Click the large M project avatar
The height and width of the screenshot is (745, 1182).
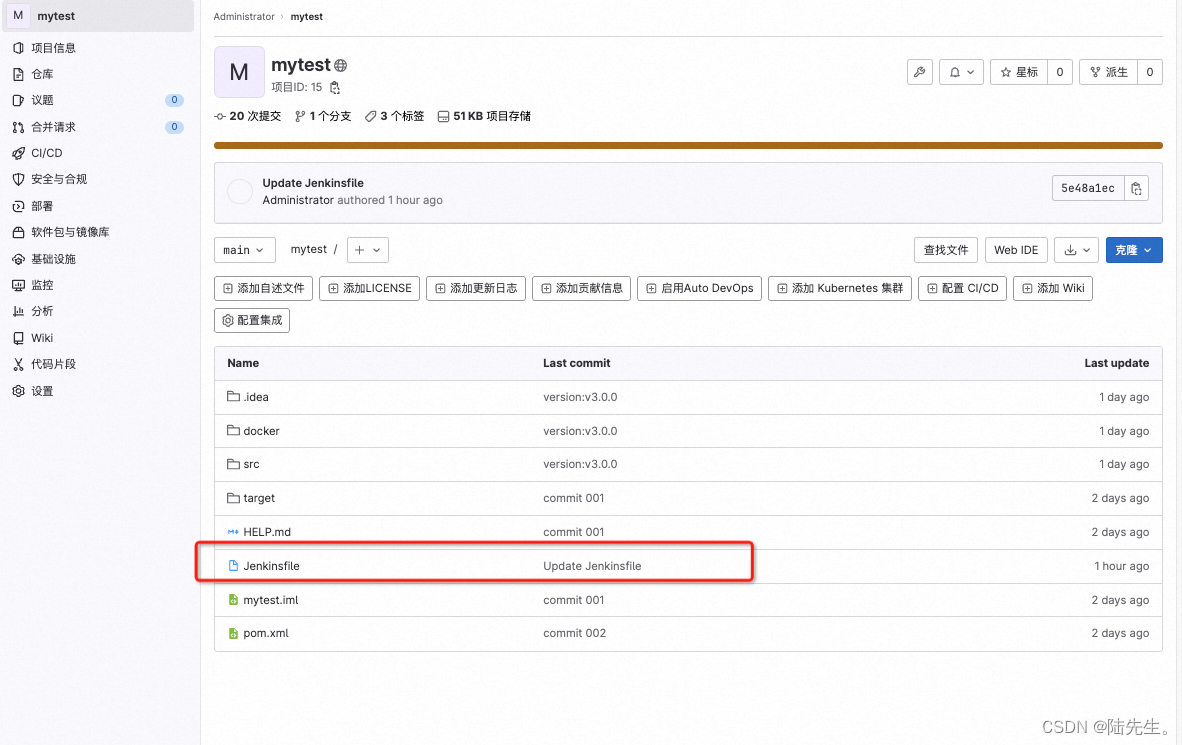239,72
